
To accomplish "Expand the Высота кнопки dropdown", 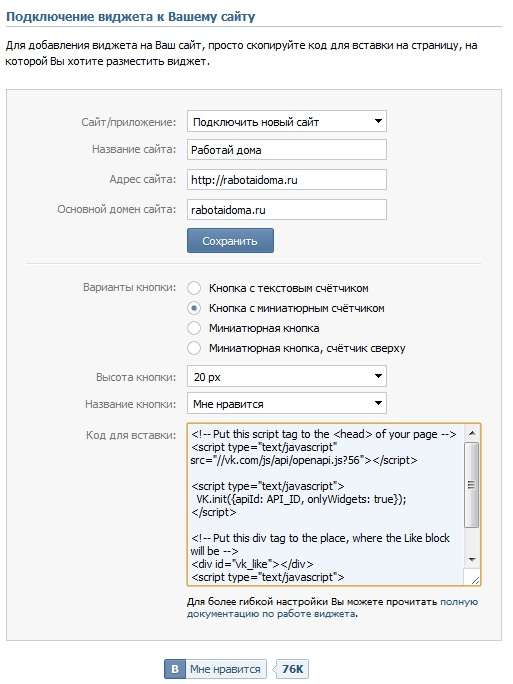I will (287, 376).
